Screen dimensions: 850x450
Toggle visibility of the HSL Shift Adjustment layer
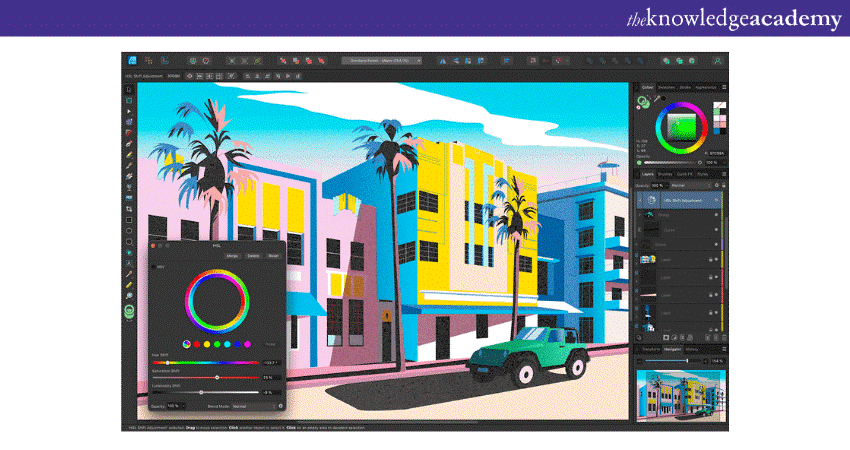(x=715, y=200)
